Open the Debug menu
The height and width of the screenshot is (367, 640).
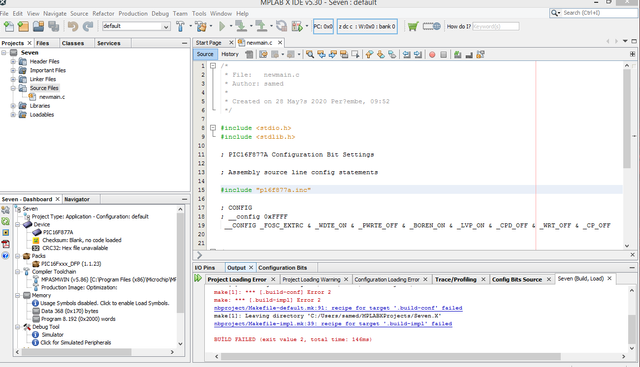[160, 13]
